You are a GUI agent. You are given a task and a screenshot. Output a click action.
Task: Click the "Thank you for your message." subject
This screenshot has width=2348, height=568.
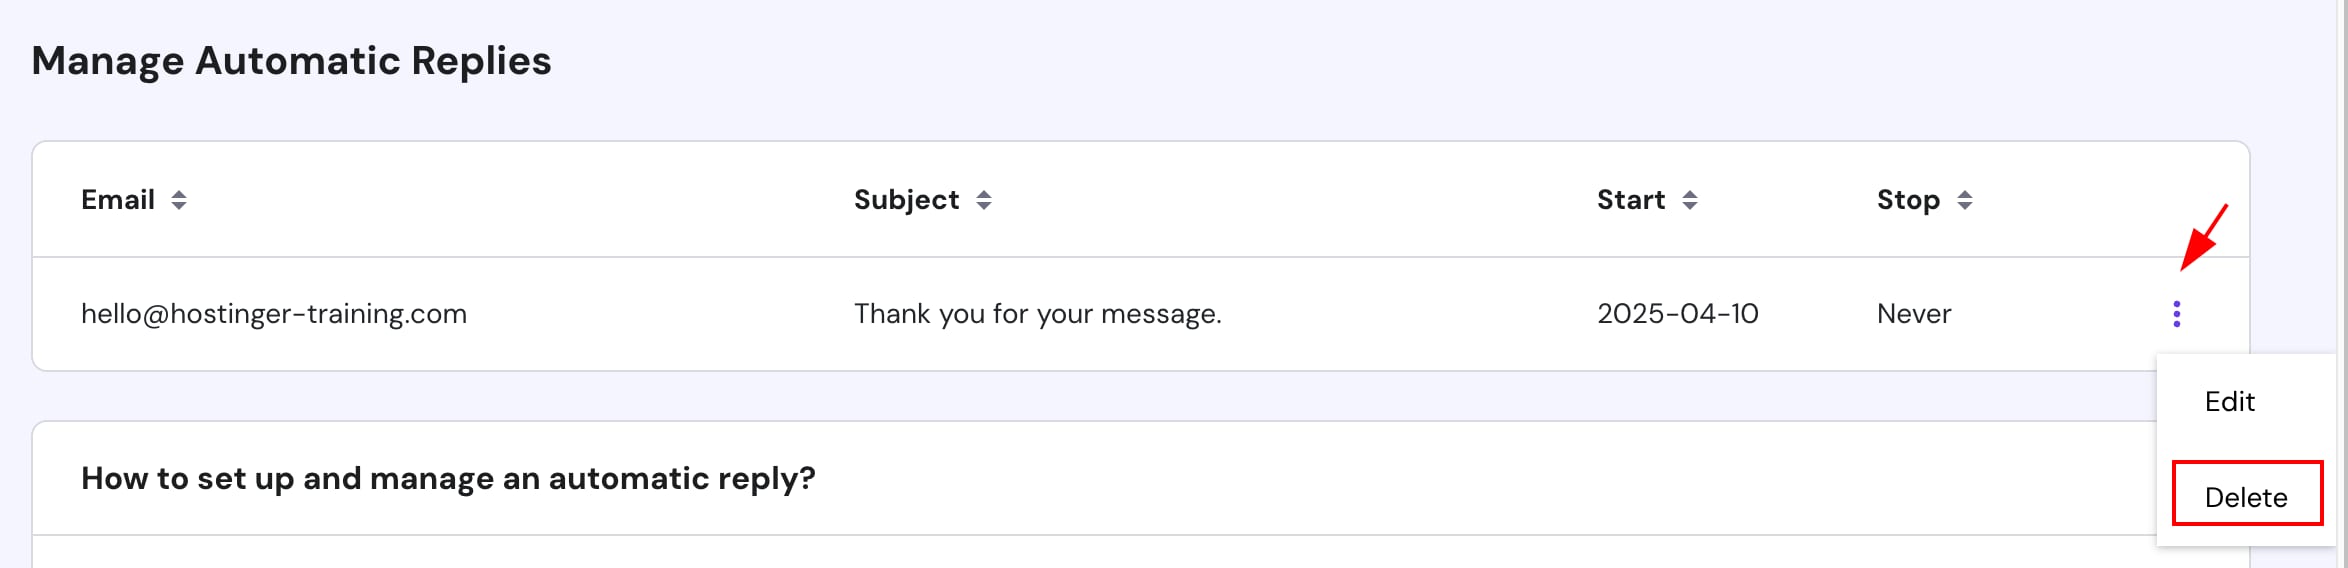(x=1037, y=314)
